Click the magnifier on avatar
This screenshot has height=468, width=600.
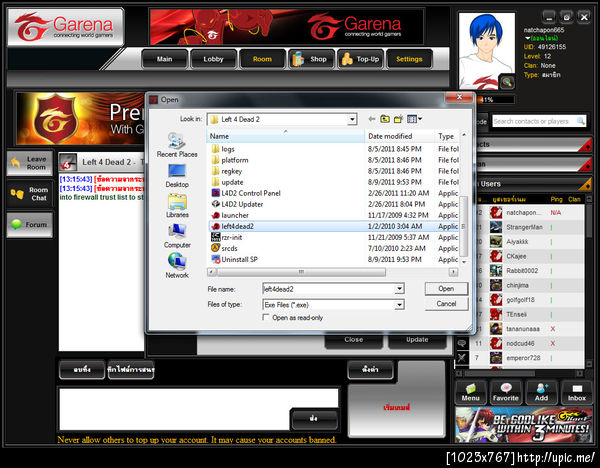(507, 82)
